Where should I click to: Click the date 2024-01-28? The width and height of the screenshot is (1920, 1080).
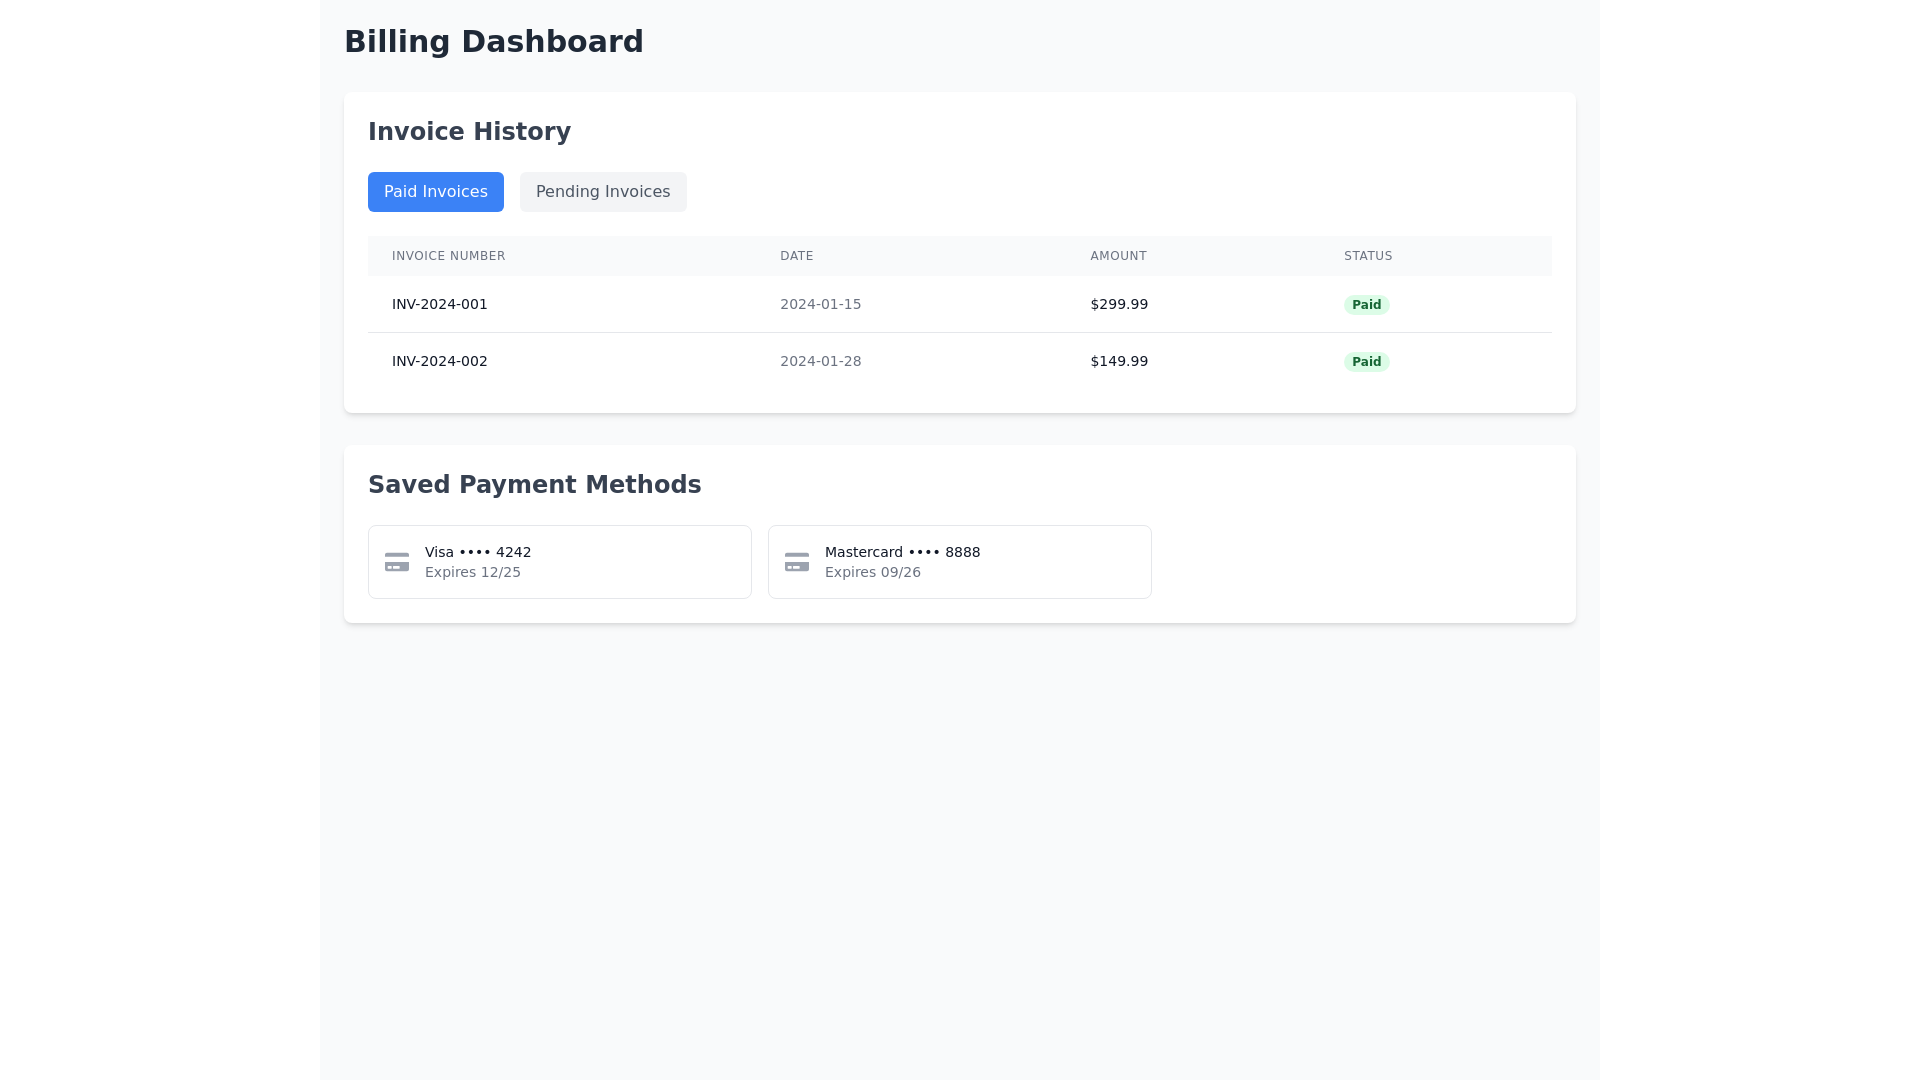point(820,361)
